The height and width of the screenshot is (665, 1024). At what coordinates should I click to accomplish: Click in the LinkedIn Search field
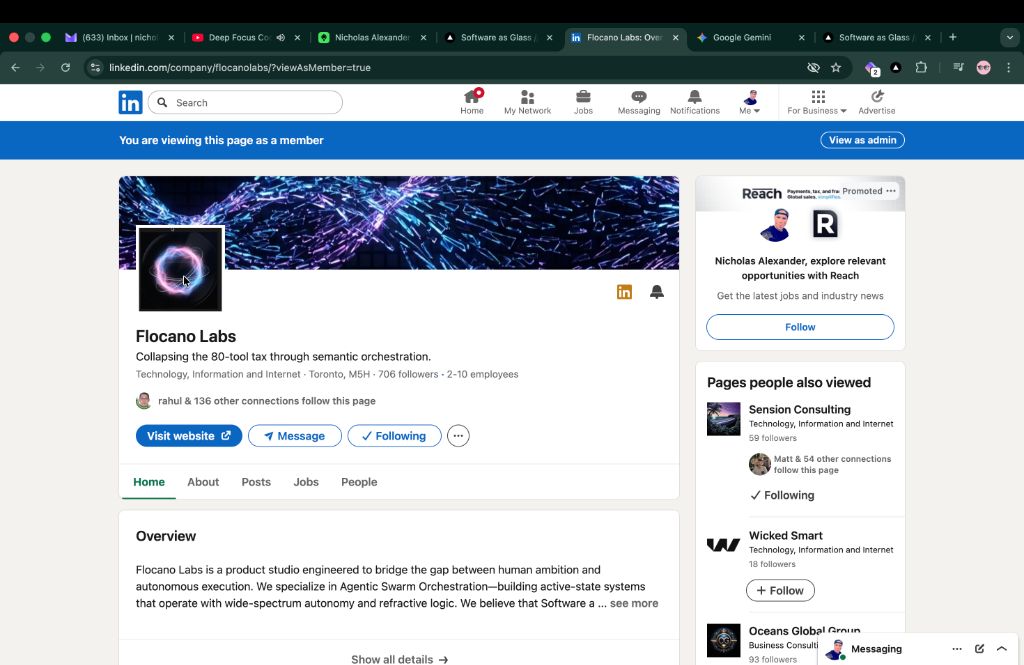(255, 102)
